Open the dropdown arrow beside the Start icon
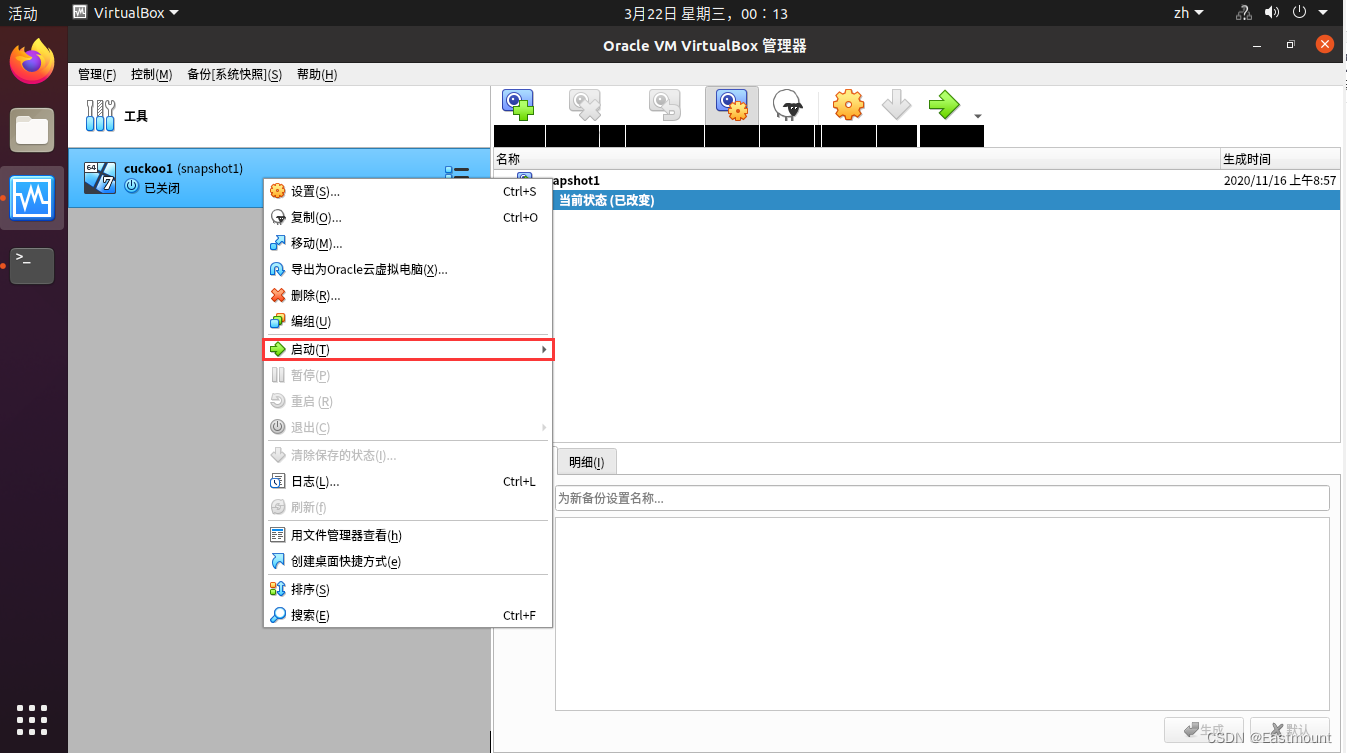The image size is (1347, 753). [977, 116]
